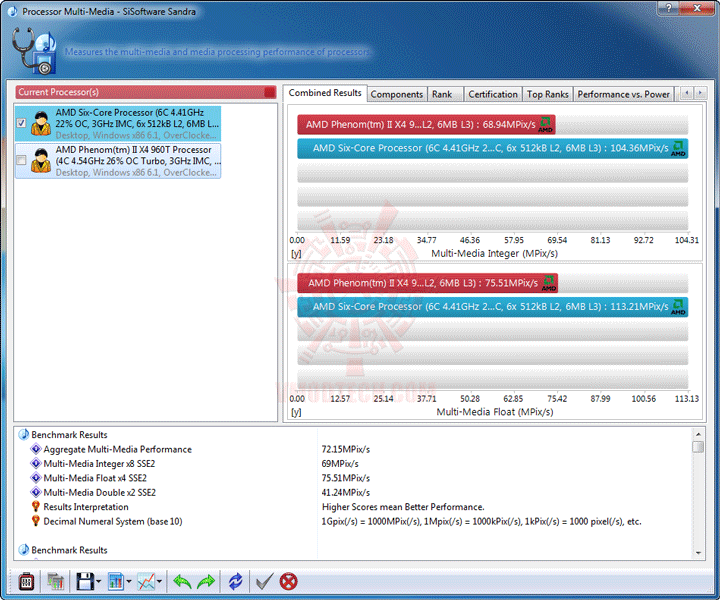Click AMD logo on the 75.51MPix/s bar
Image resolution: width=720 pixels, height=600 pixels.
(x=548, y=283)
